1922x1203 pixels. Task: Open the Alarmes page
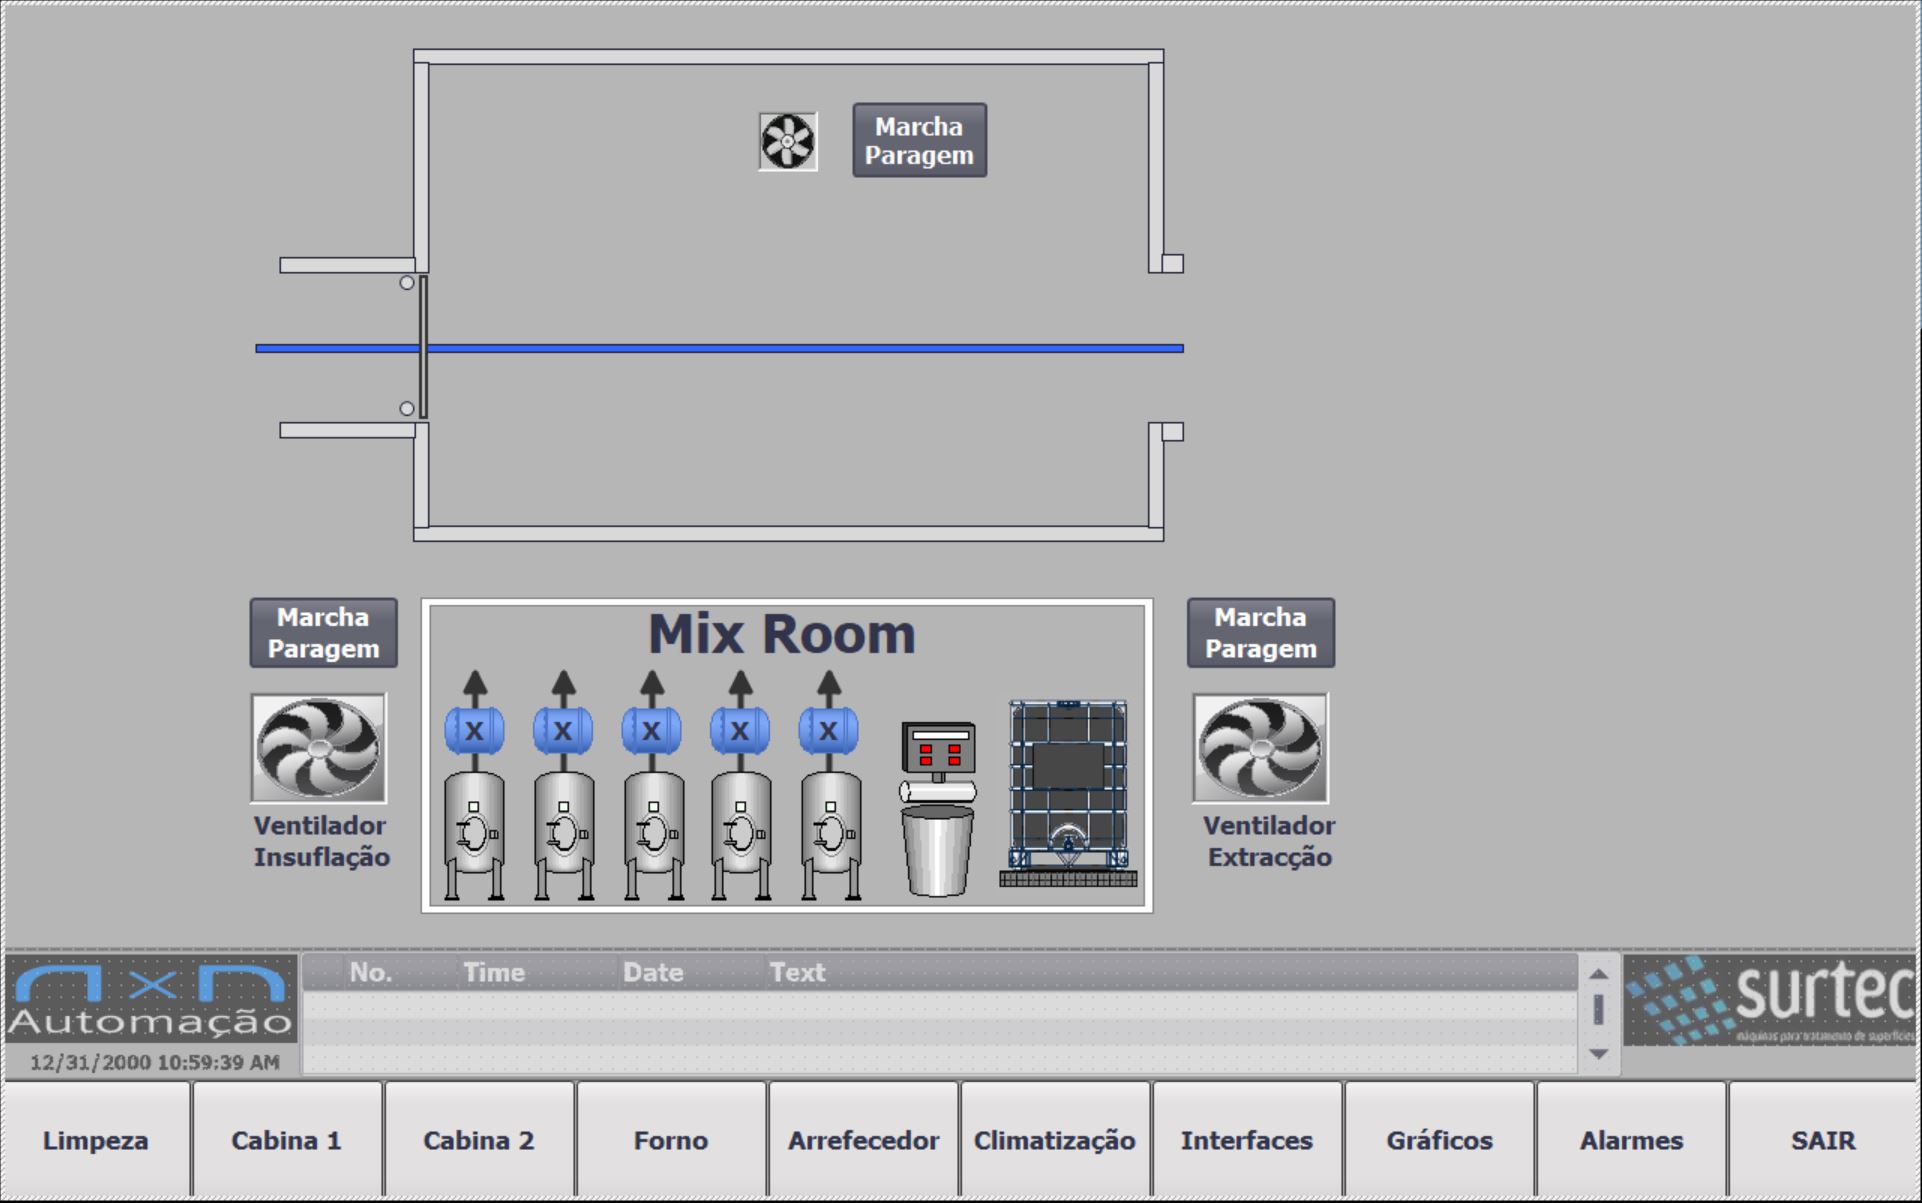pyautogui.click(x=1631, y=1140)
